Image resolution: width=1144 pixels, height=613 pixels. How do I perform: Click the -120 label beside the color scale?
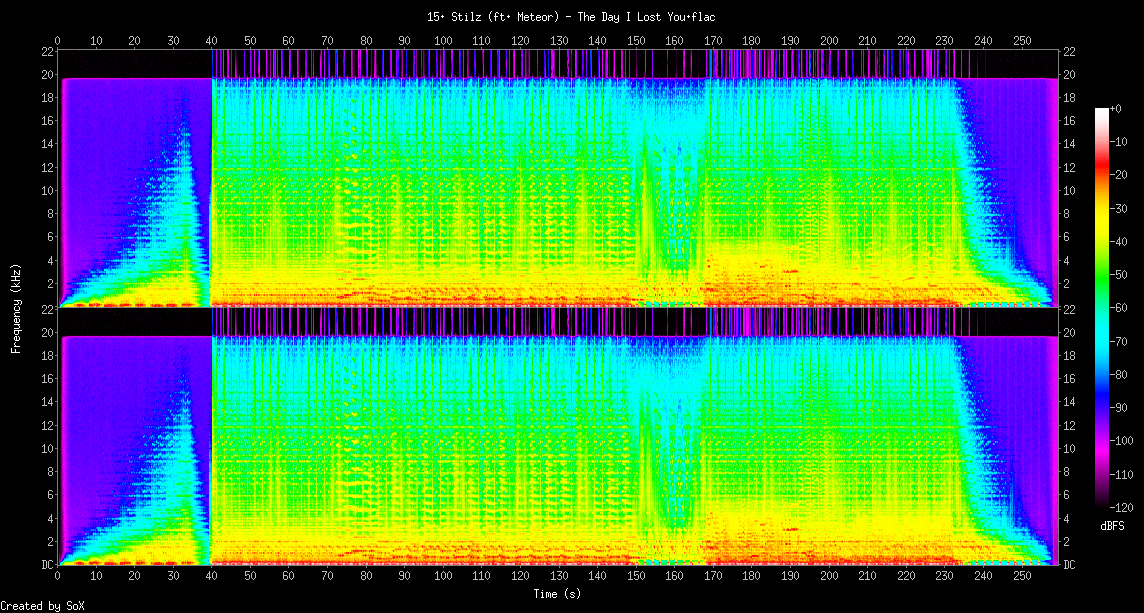[1120, 507]
